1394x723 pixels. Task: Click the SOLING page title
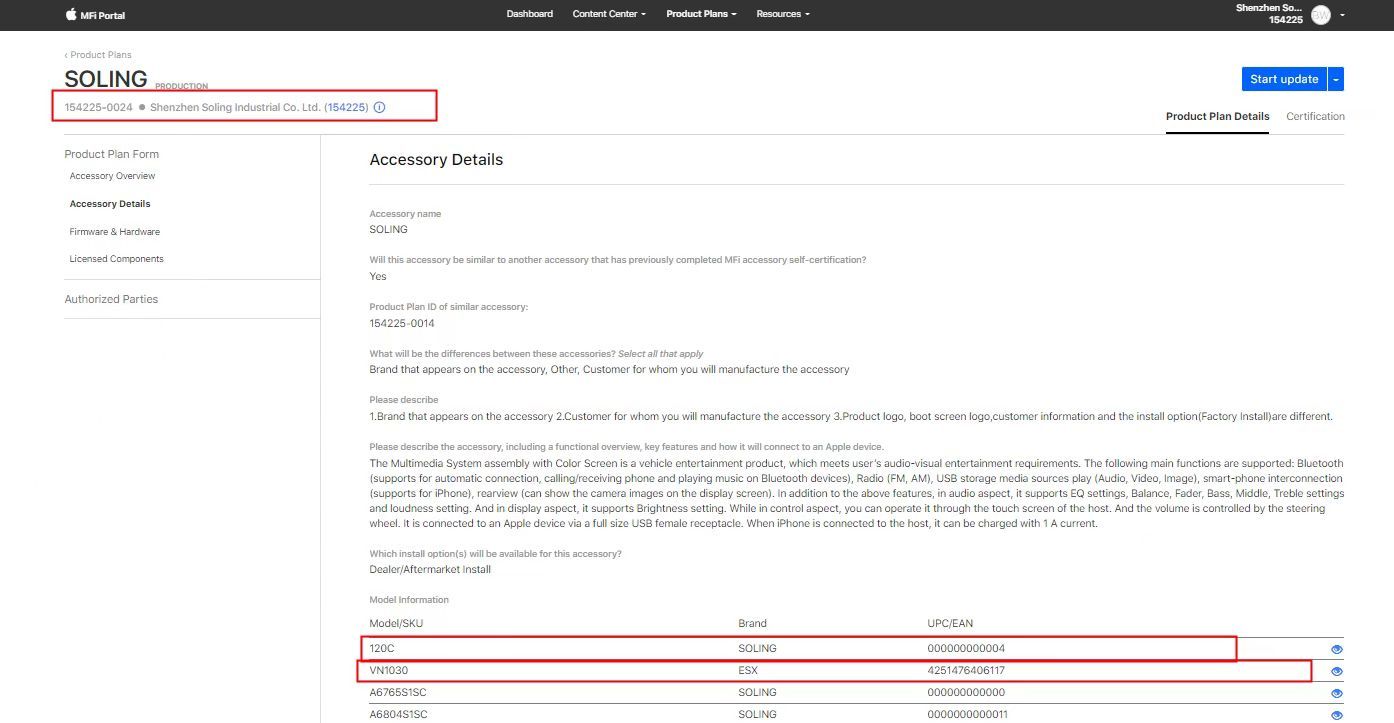coord(106,79)
